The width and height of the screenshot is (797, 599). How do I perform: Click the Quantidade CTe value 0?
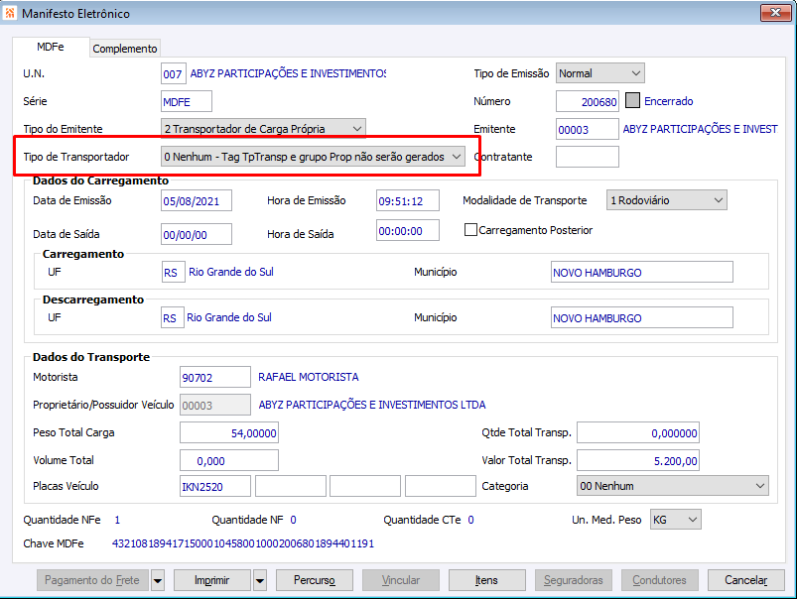coord(471,520)
